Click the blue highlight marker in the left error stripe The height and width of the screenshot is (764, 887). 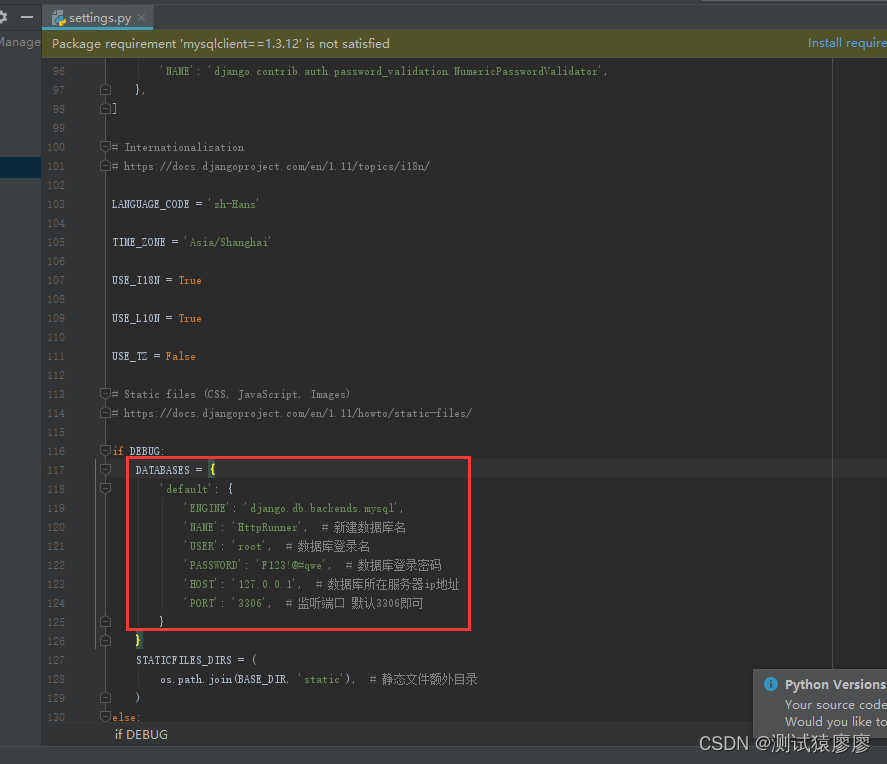tap(20, 167)
